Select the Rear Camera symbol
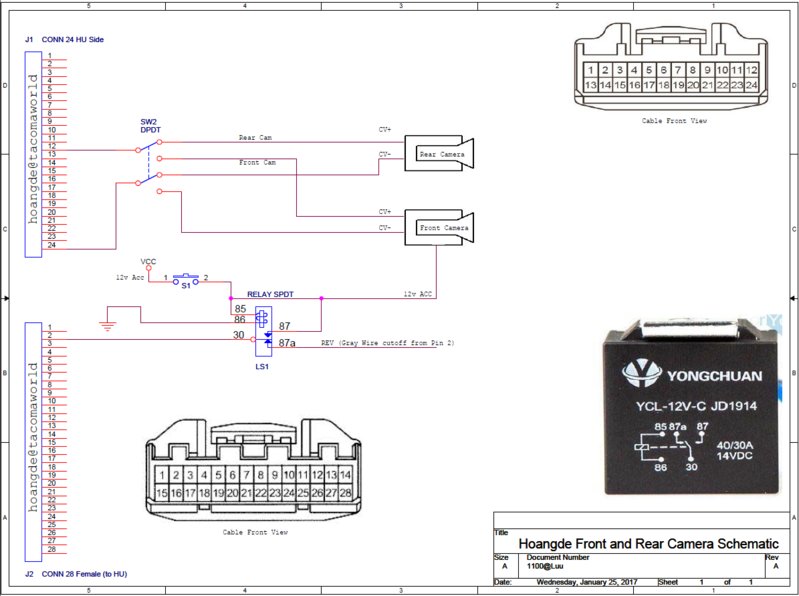The width and height of the screenshot is (799, 596). 439,153
